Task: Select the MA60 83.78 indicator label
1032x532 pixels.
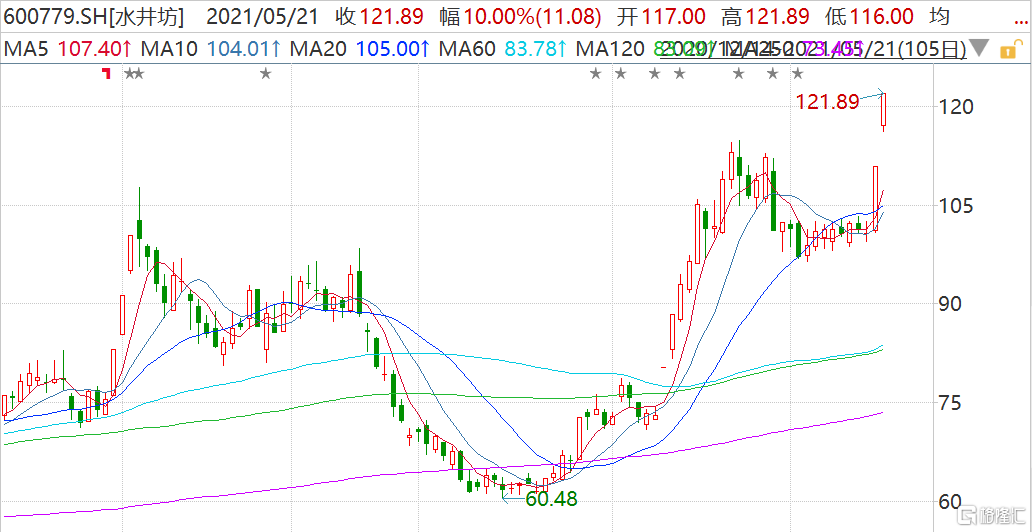Action: click(x=503, y=49)
